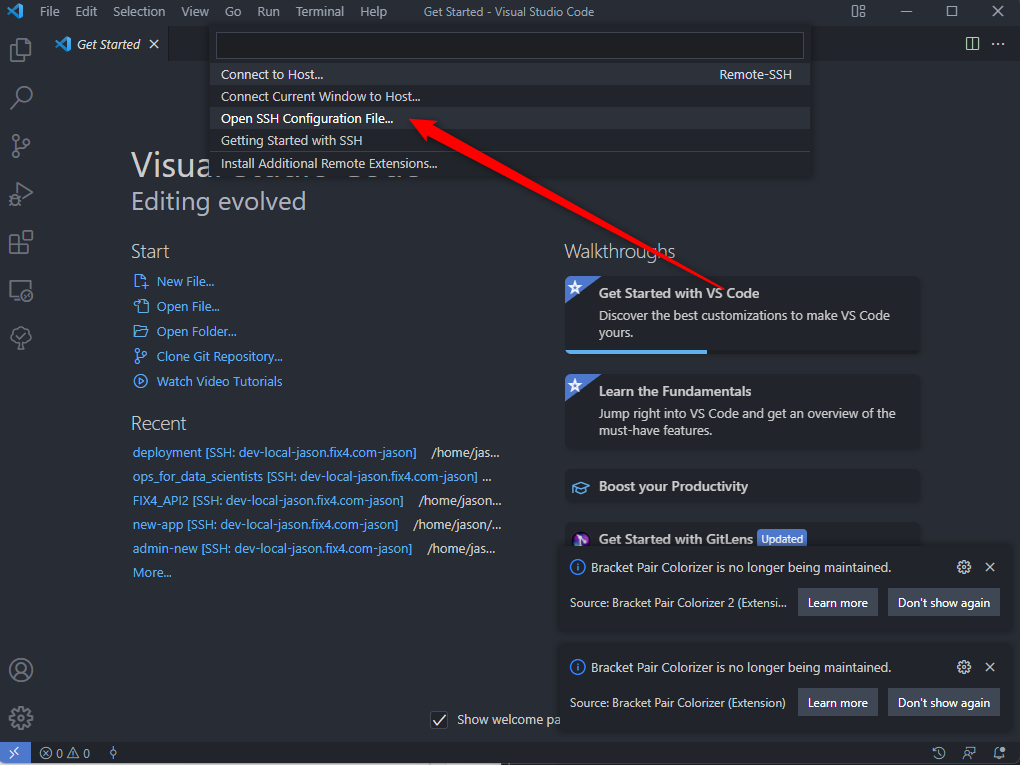The image size is (1020, 765).
Task: Open the Manage gear icon in activity bar
Action: (21, 718)
